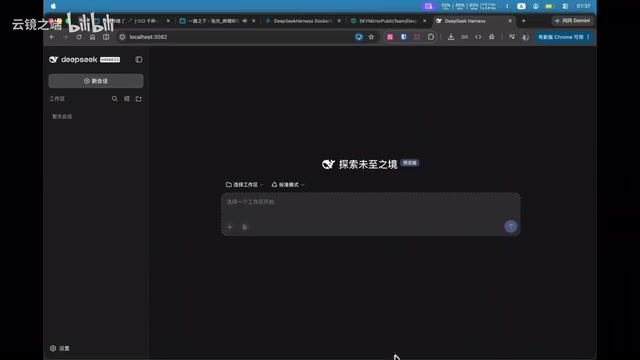Open Control Center in menu bar
This screenshot has height=360, width=640.
coord(565,6)
